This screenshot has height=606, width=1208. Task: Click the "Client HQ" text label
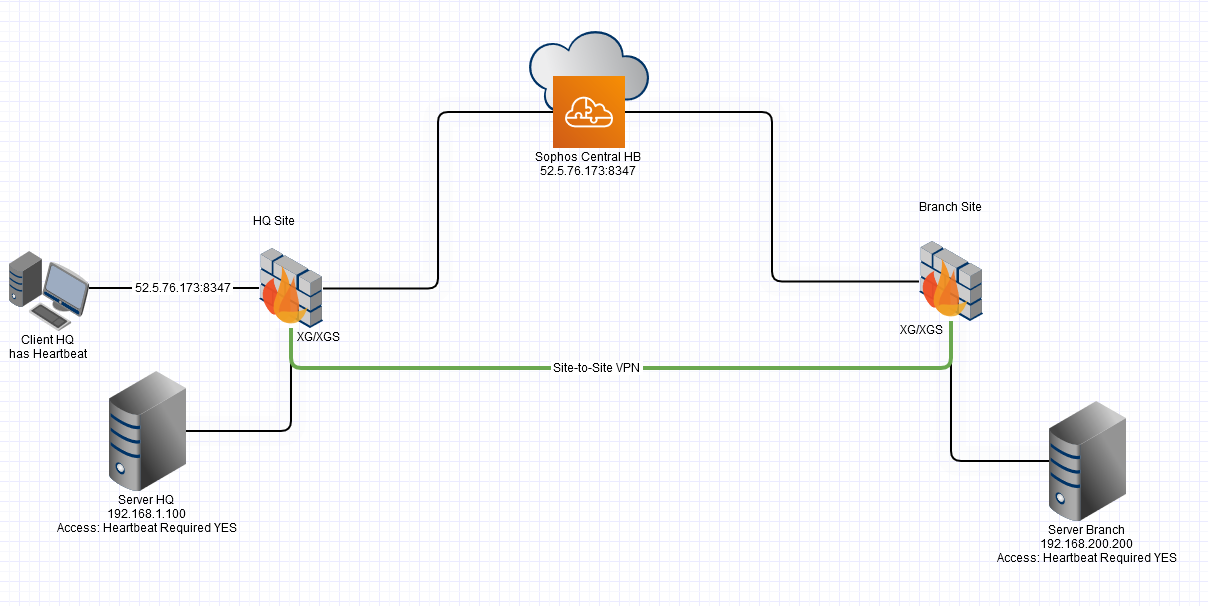click(48, 341)
